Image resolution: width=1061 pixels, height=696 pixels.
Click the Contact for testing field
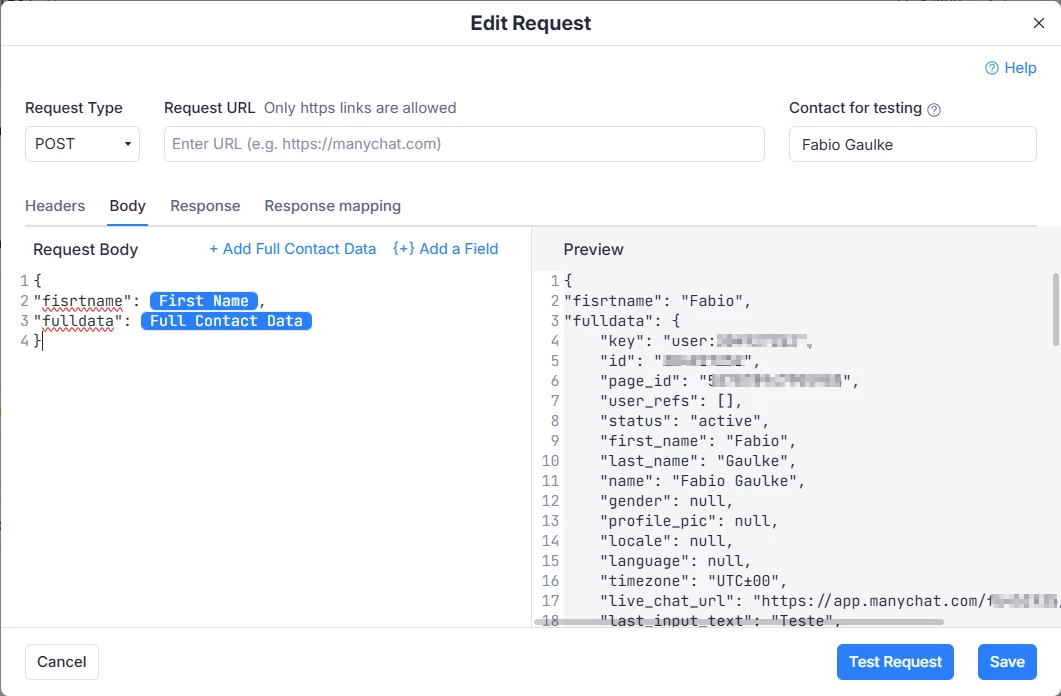(912, 144)
